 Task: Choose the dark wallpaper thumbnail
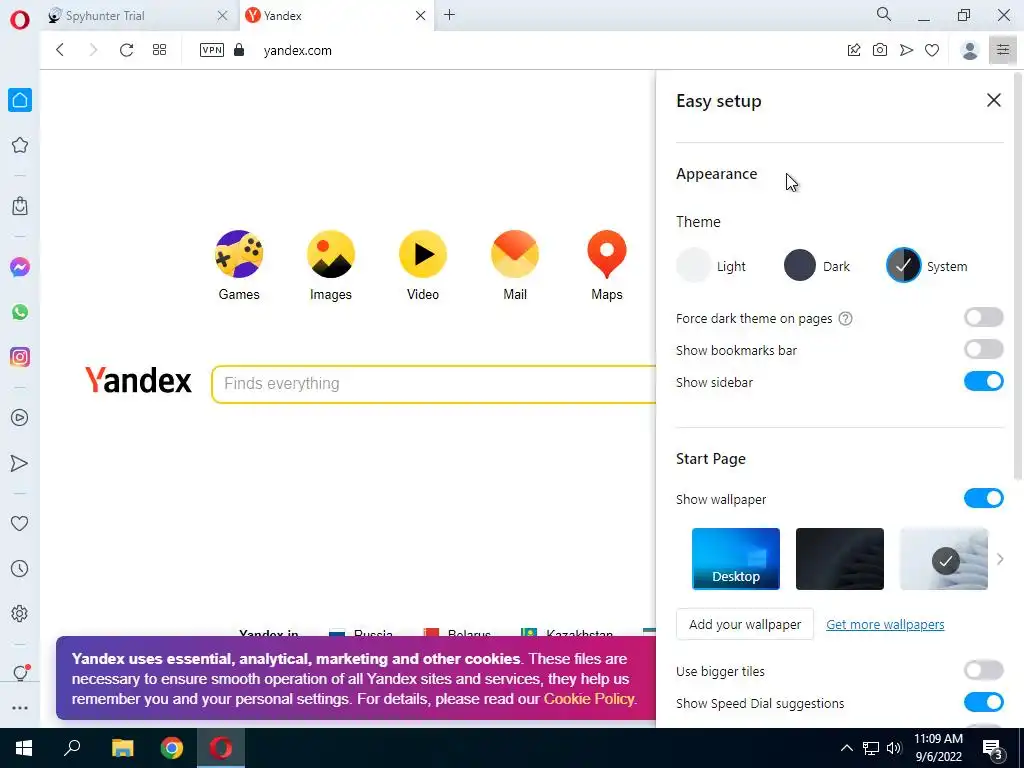(x=839, y=559)
